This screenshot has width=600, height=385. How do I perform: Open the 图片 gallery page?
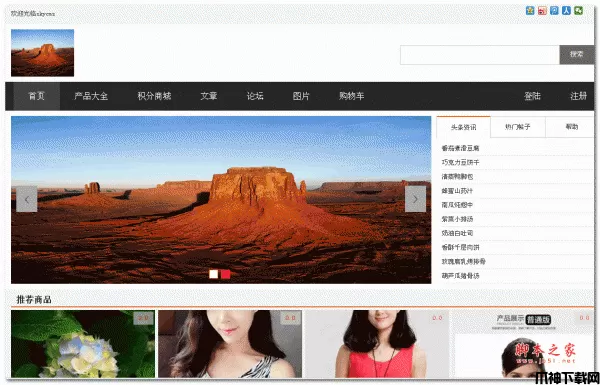coord(301,96)
